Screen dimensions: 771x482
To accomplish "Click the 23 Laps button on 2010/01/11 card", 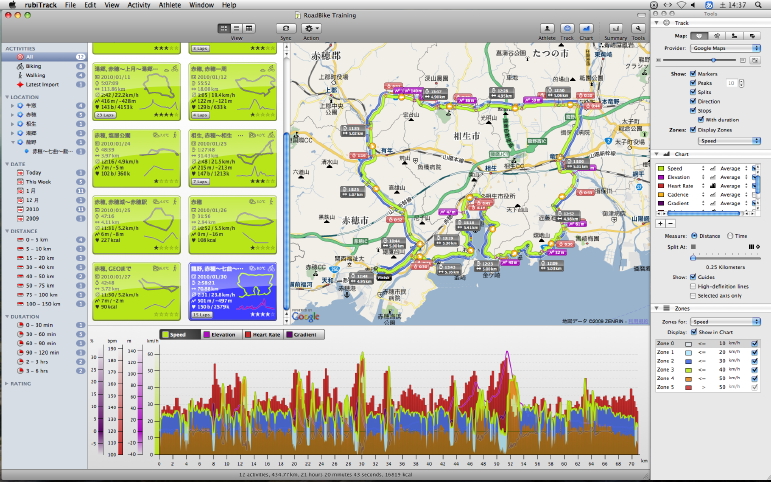I will pos(105,115).
